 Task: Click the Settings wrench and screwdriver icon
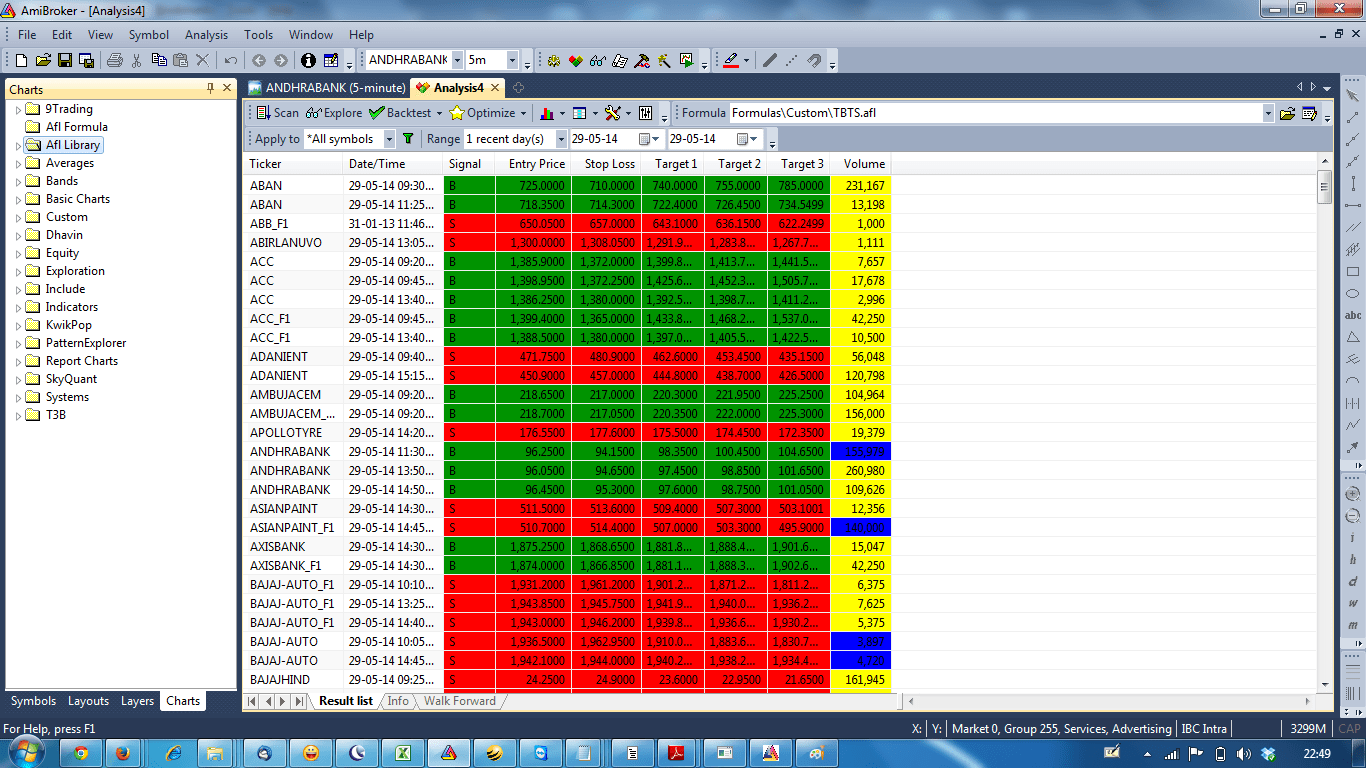[613, 113]
